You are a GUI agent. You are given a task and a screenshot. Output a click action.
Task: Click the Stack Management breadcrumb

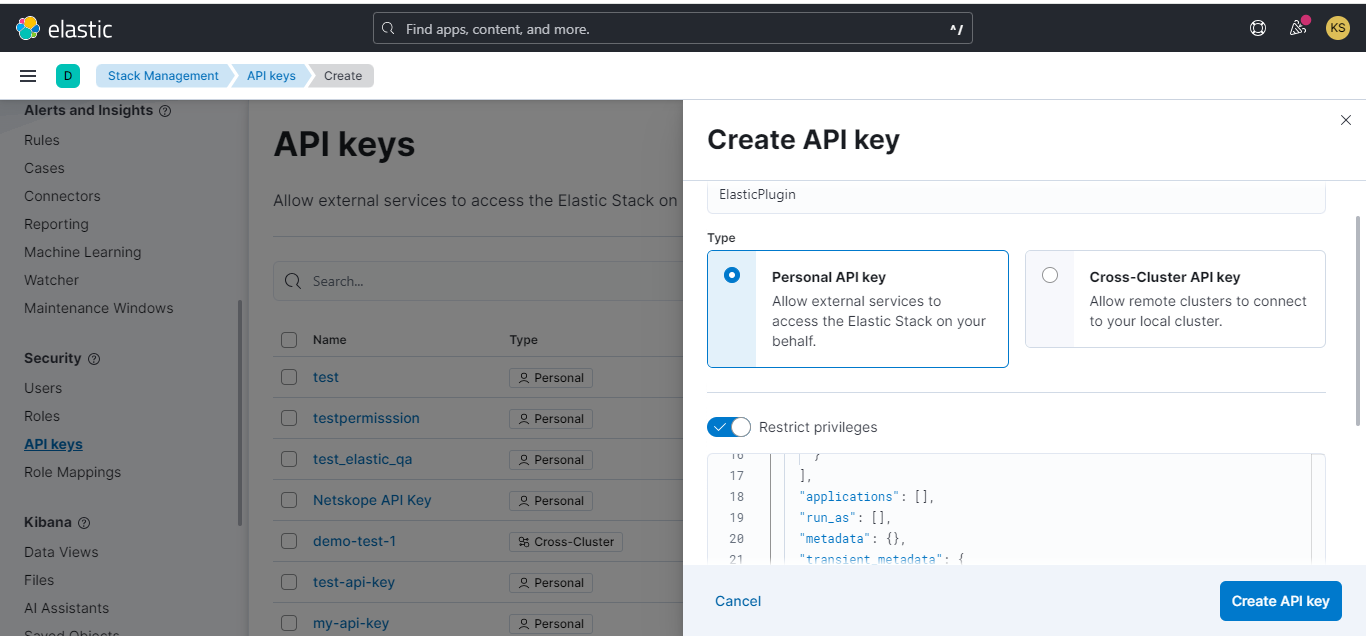163,76
